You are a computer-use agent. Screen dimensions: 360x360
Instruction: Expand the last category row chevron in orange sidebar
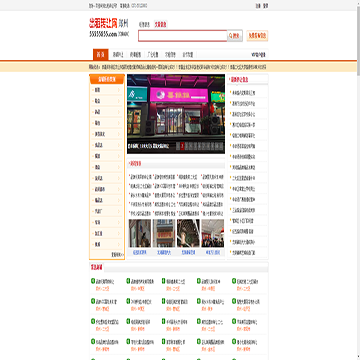tap(118, 244)
